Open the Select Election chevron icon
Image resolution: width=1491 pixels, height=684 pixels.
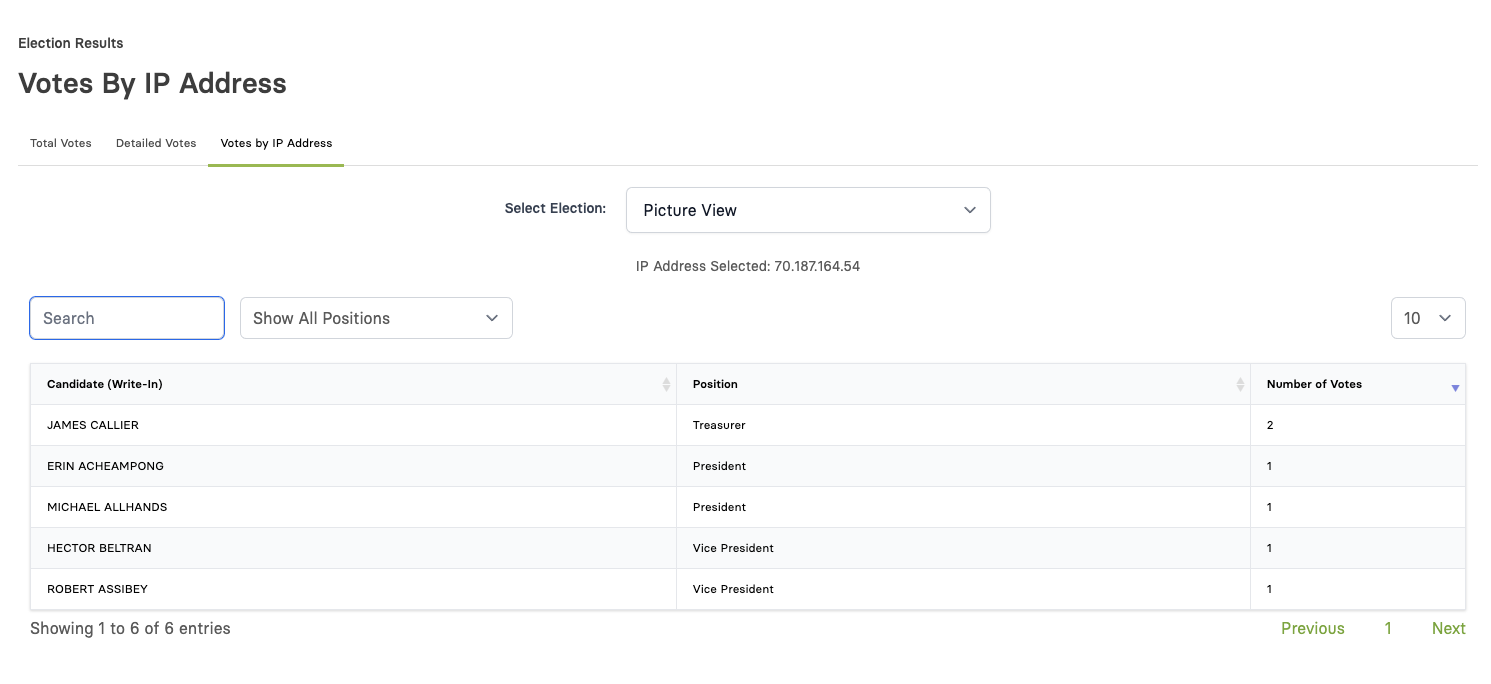point(969,210)
